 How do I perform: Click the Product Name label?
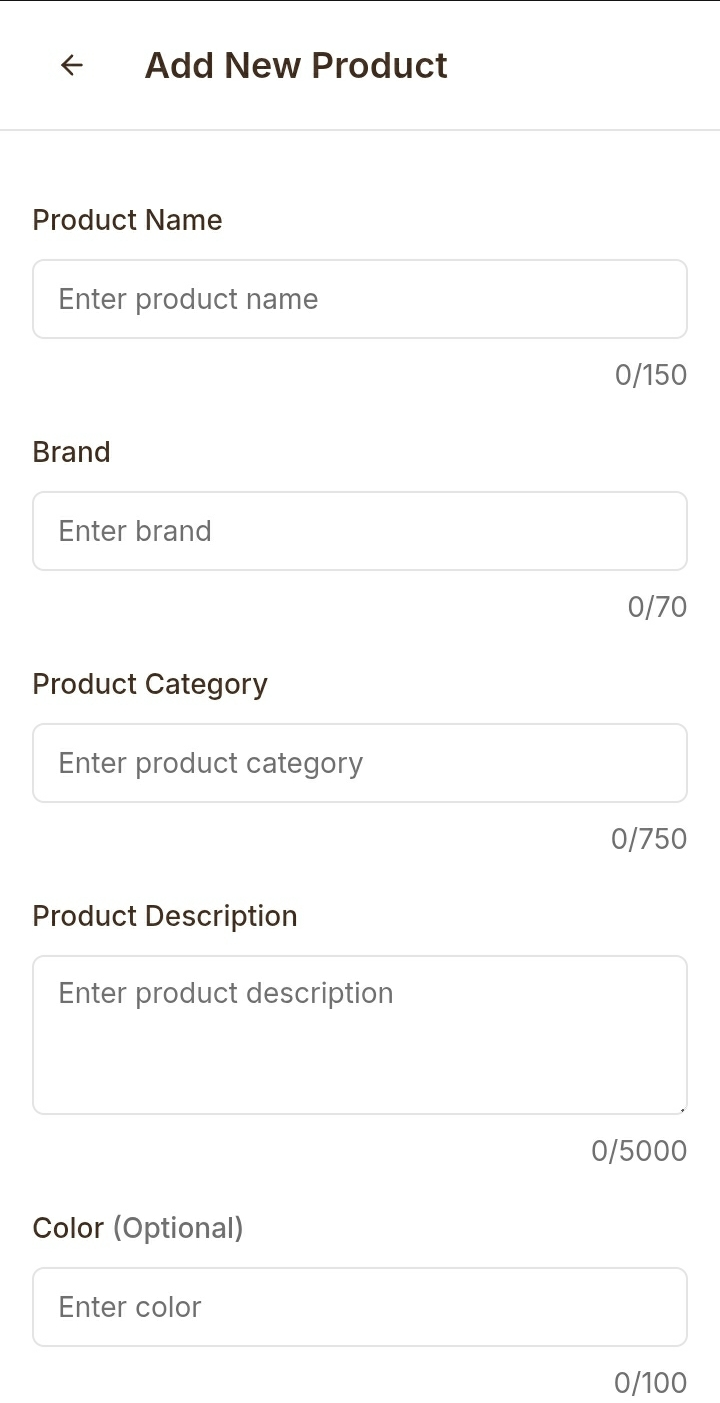click(x=127, y=220)
